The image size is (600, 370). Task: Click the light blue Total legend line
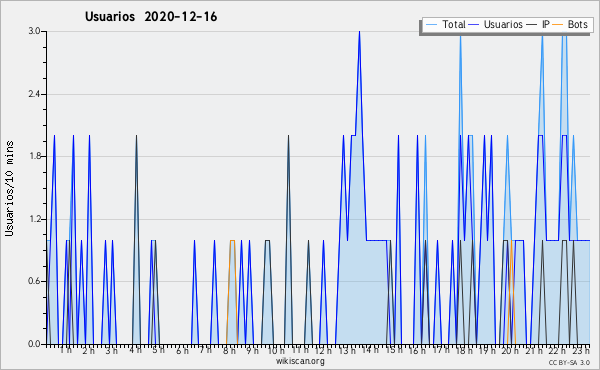[x=431, y=24]
